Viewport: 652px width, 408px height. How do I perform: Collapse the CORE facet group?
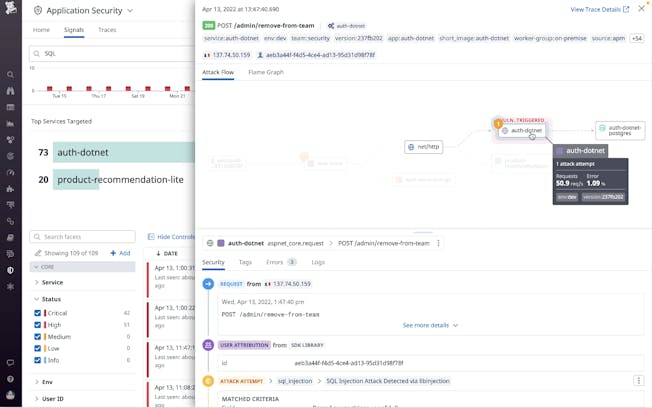82,267
